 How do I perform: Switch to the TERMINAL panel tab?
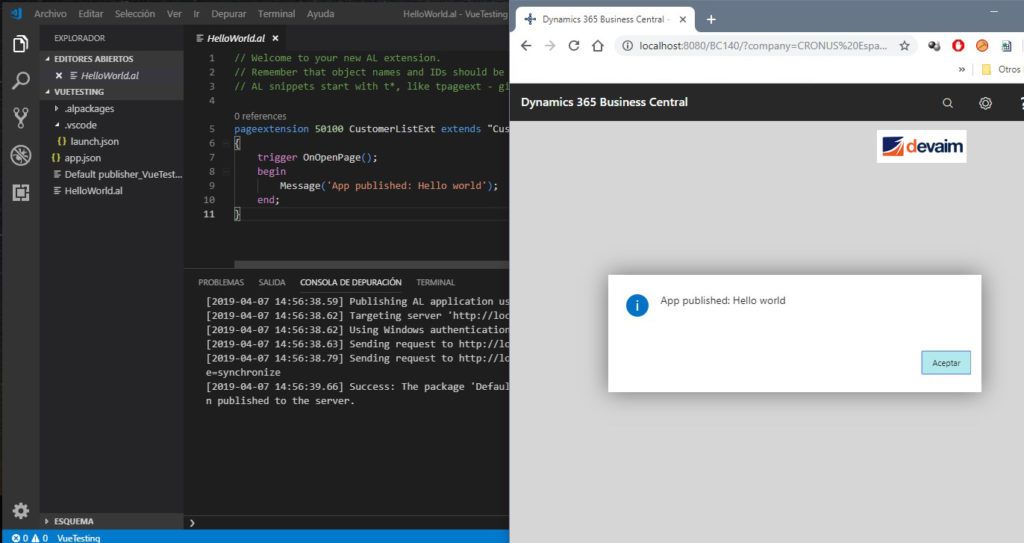tap(436, 282)
